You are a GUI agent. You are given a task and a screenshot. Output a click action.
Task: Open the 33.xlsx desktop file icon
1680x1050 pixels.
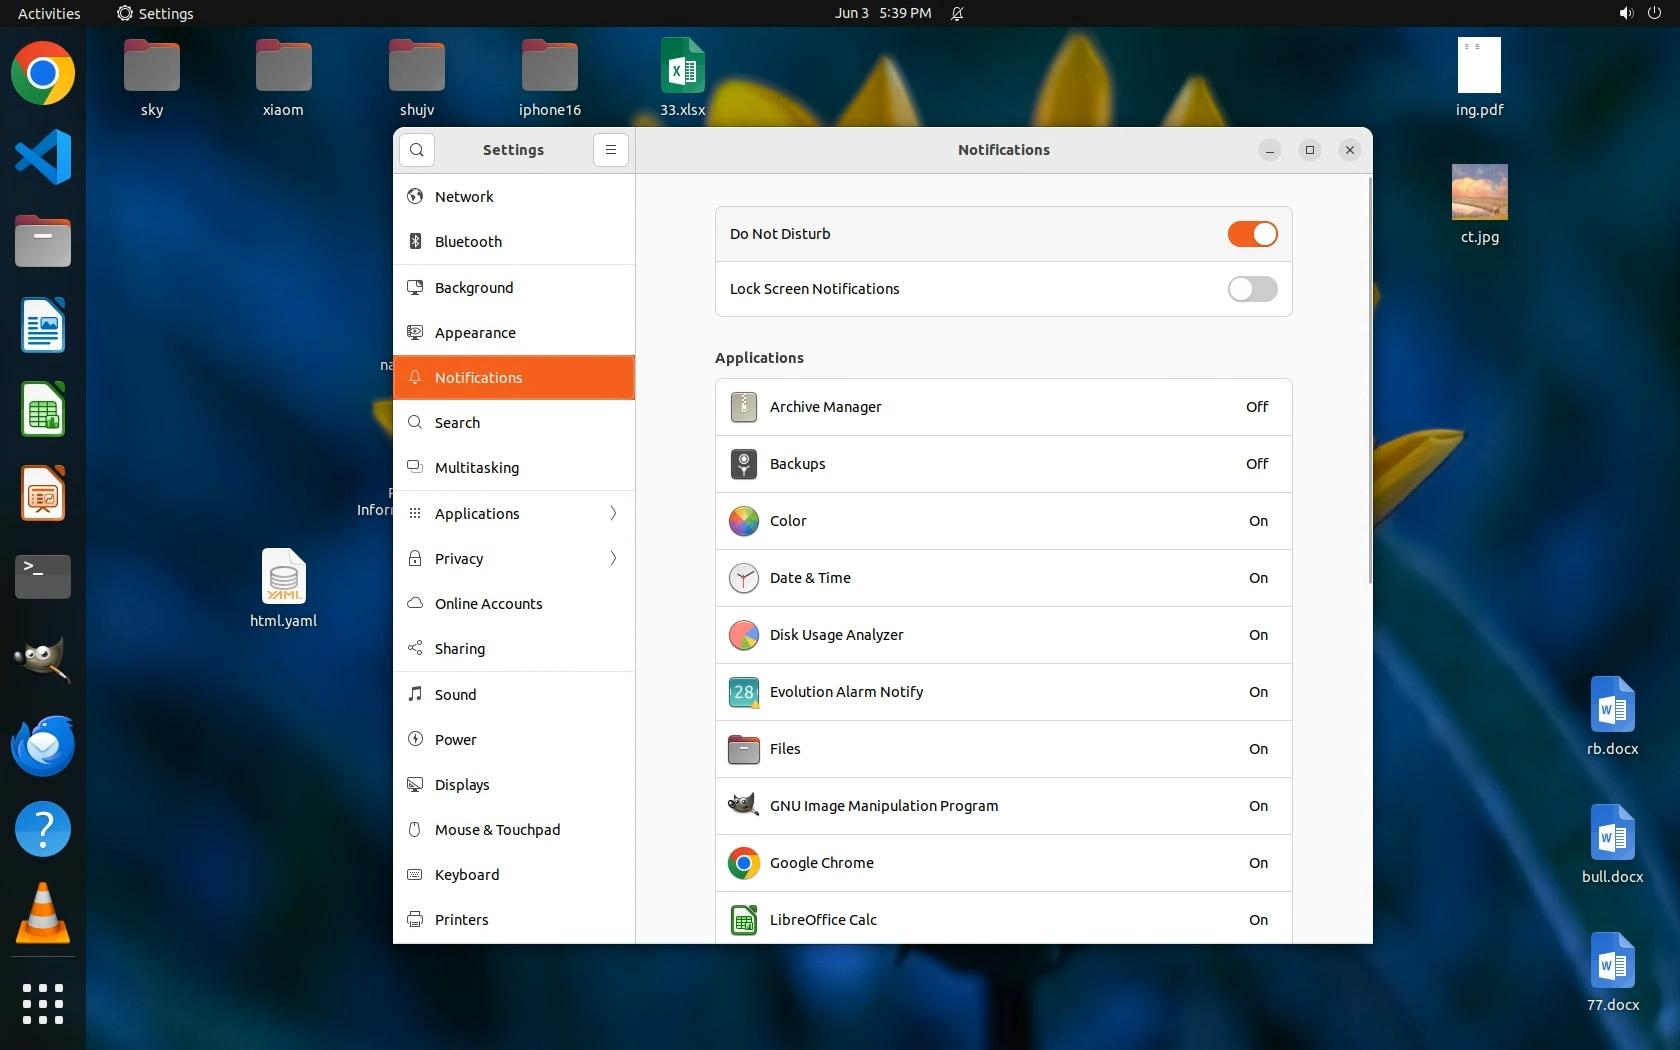(x=682, y=67)
